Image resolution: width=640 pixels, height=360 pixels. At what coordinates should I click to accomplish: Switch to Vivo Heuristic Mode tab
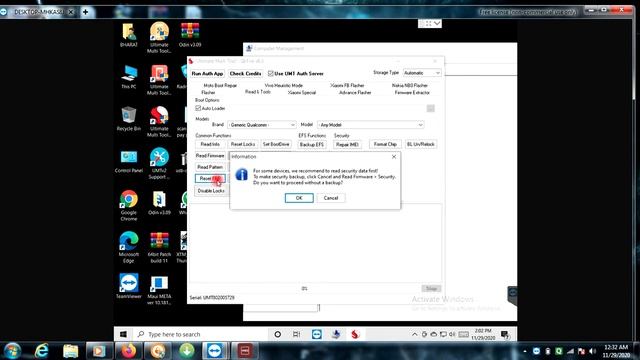(284, 85)
